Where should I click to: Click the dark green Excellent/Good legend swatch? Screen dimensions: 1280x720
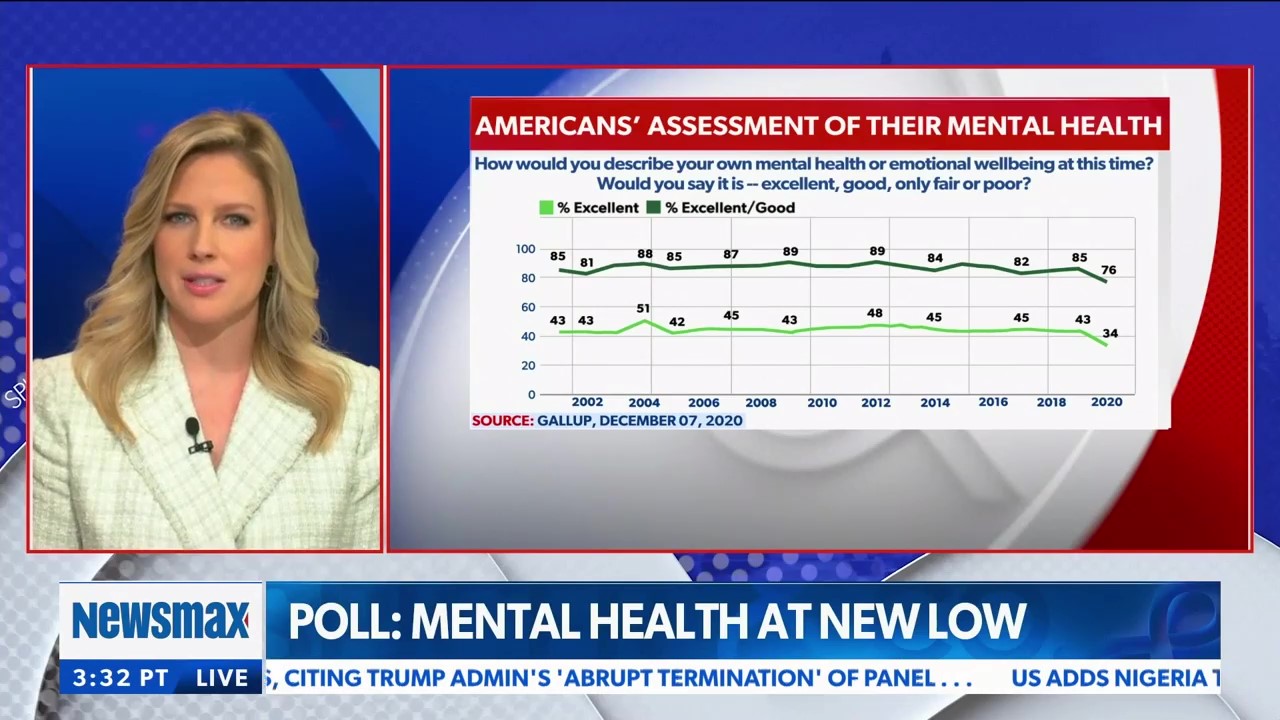(x=655, y=208)
